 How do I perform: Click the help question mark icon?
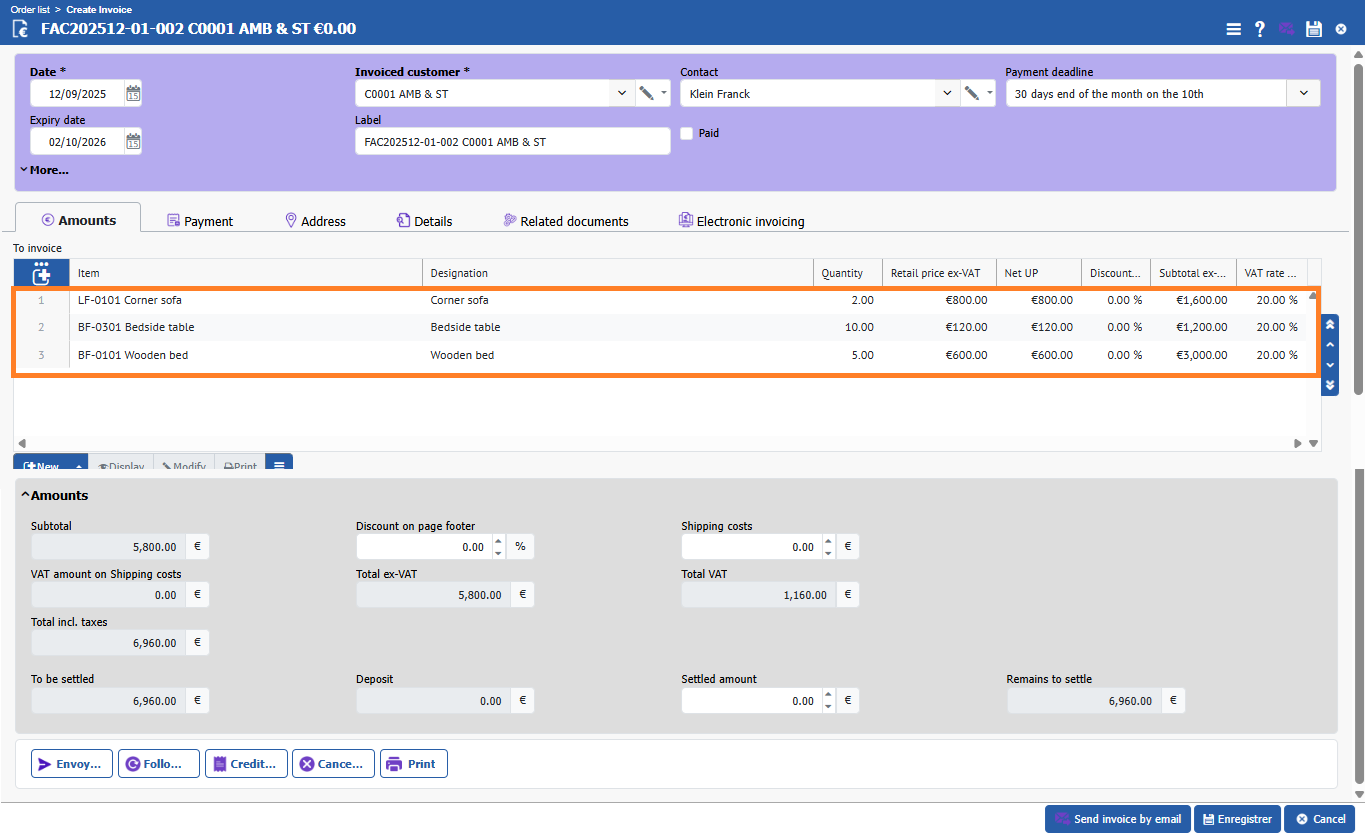point(1260,29)
